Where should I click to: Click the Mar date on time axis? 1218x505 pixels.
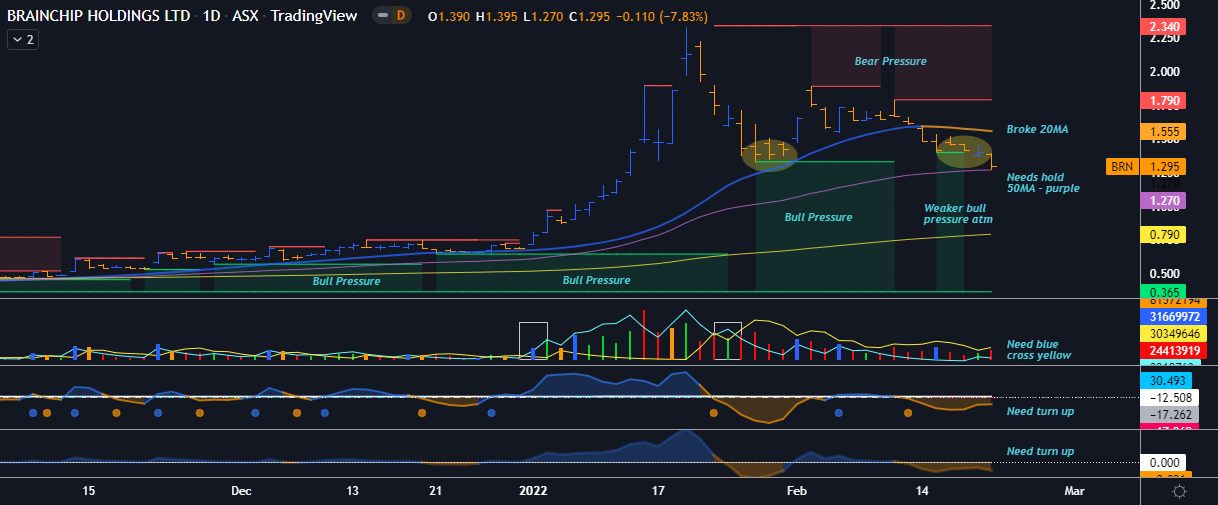pyautogui.click(x=1074, y=491)
